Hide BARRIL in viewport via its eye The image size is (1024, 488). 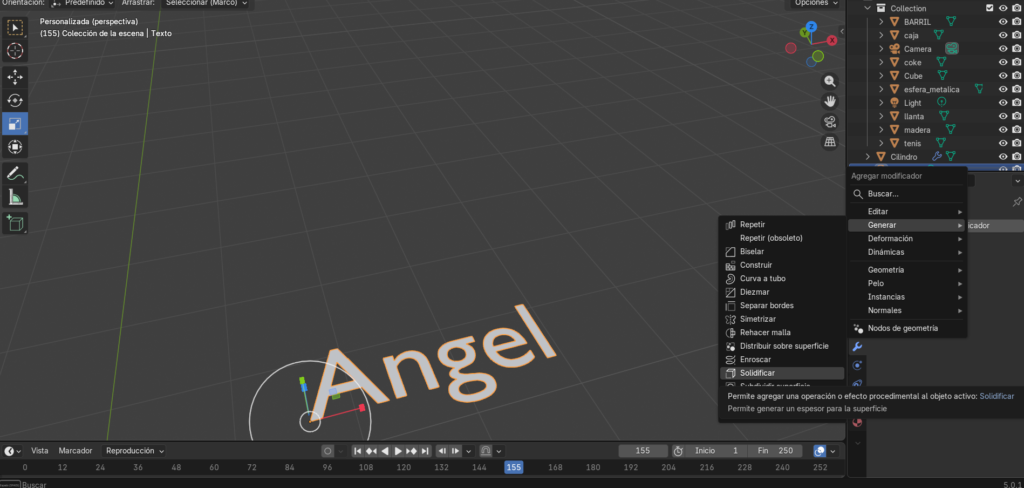click(1003, 22)
